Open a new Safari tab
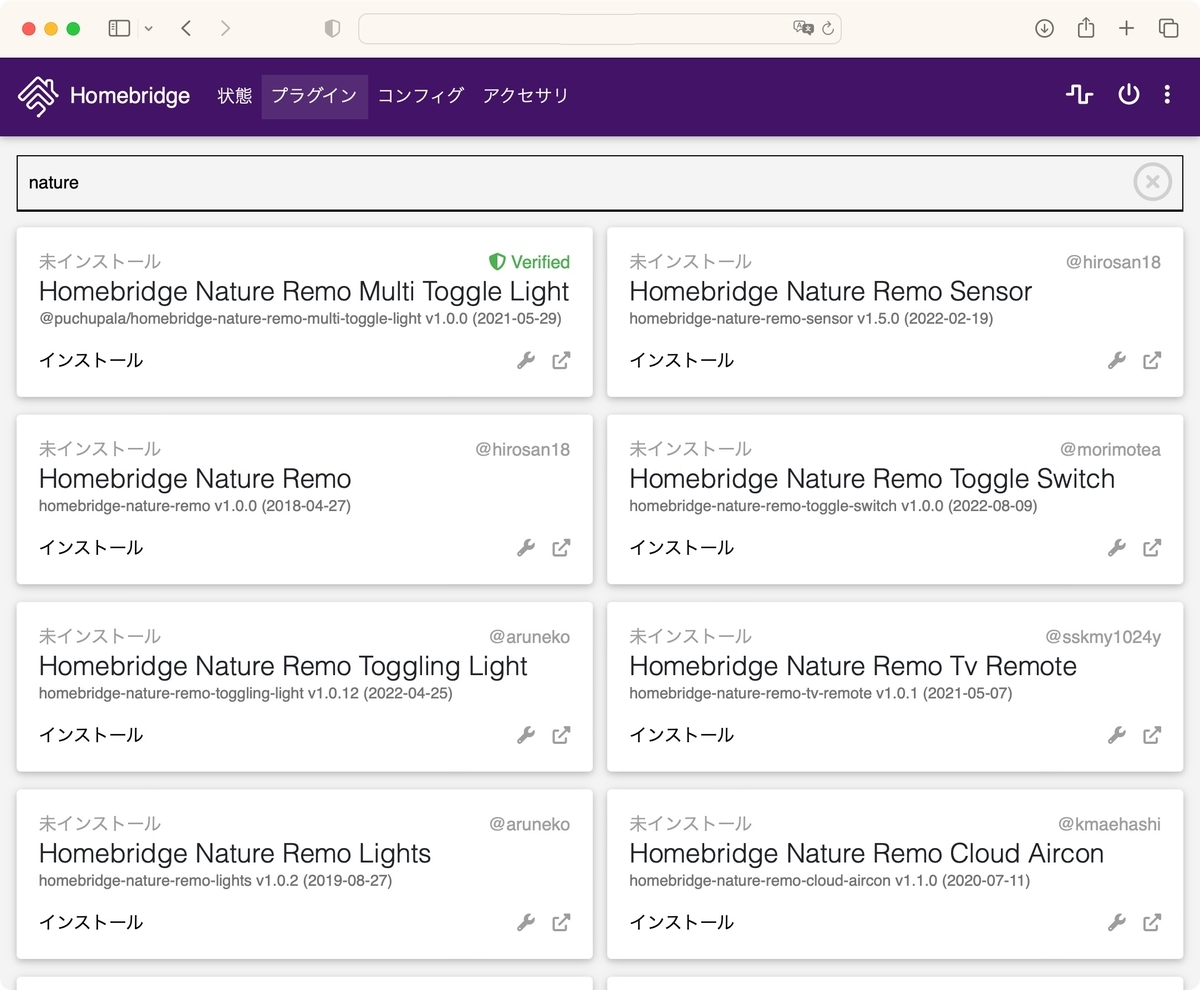Image resolution: width=1200 pixels, height=990 pixels. click(x=1126, y=29)
